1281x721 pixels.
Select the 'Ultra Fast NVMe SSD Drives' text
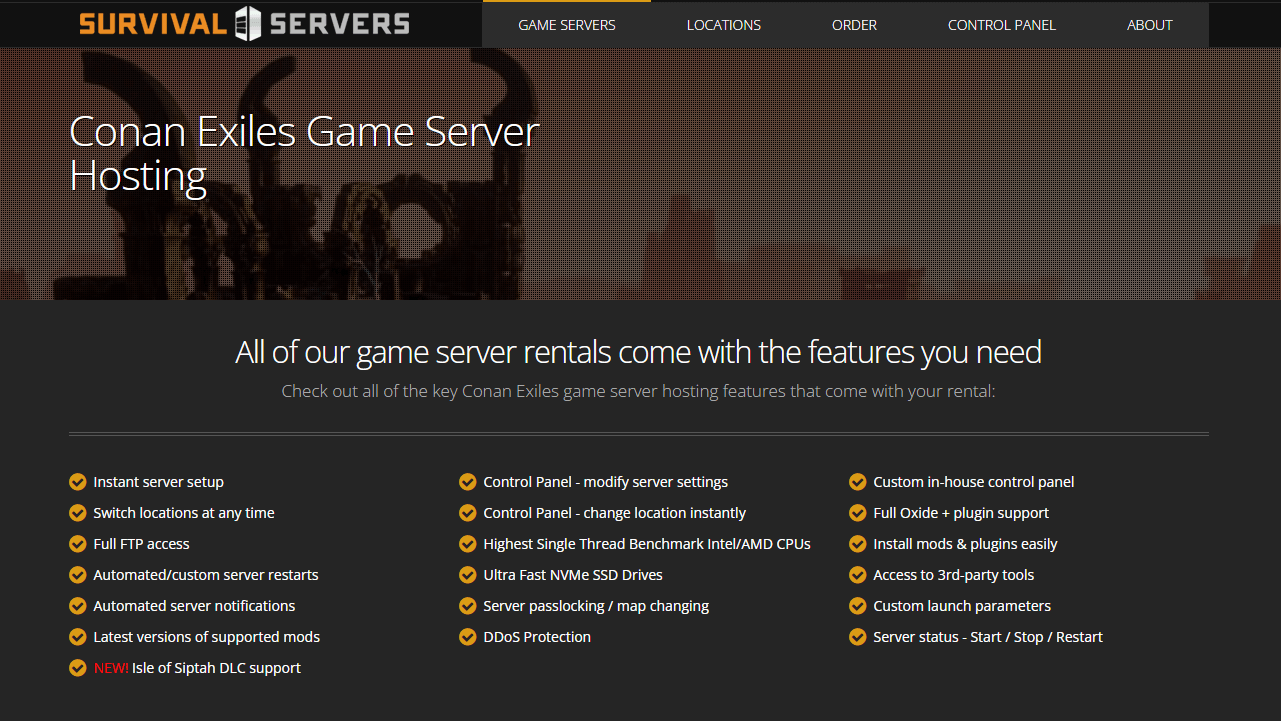[573, 575]
